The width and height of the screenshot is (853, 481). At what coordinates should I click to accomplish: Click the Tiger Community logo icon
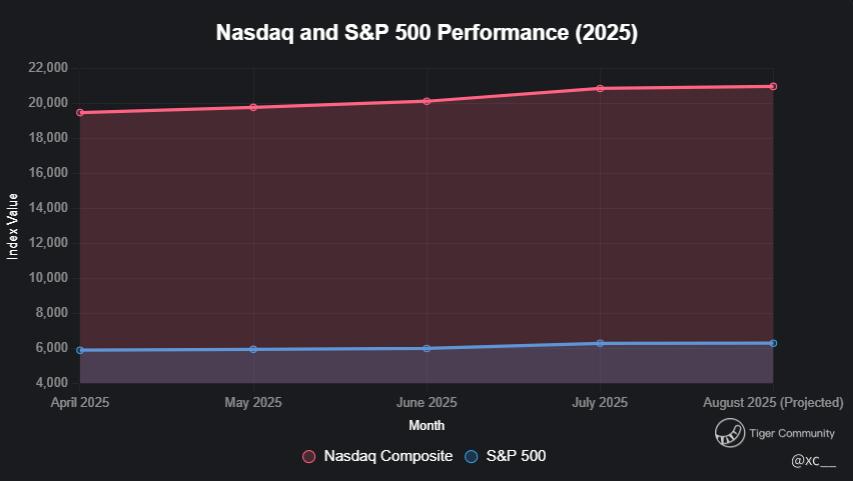730,433
